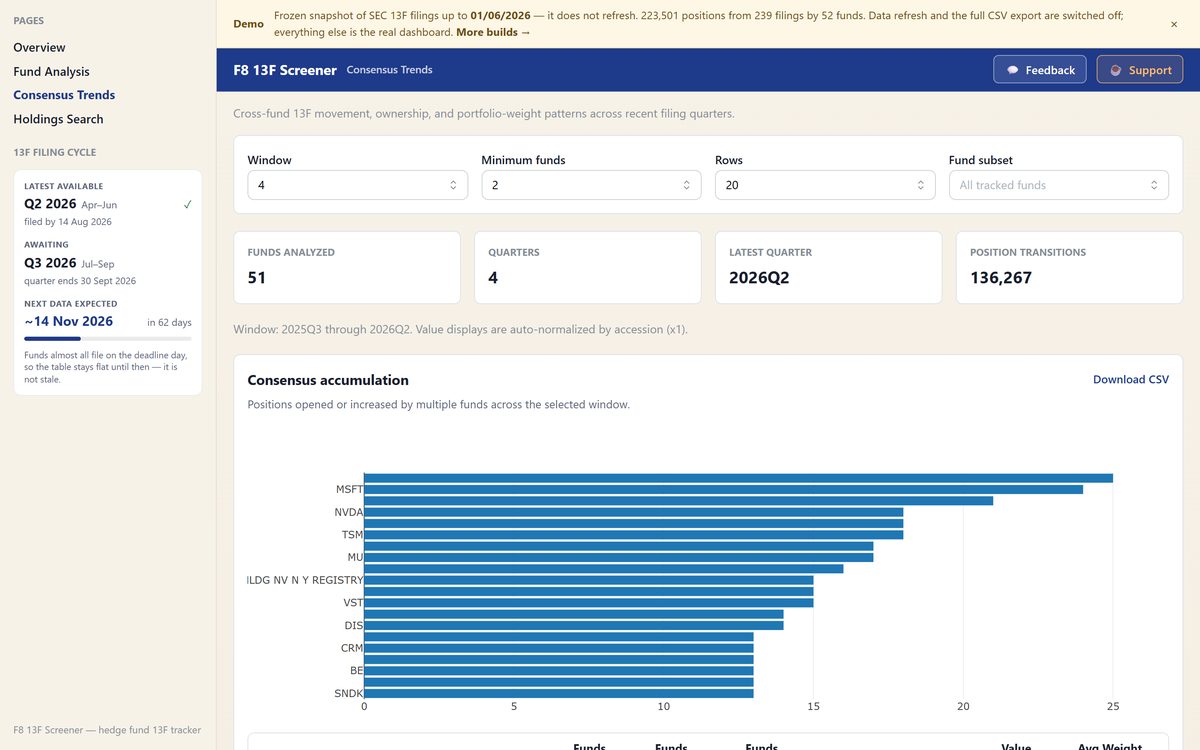Download CSV of consensus accumulation
This screenshot has height=750, width=1200.
(x=1131, y=380)
